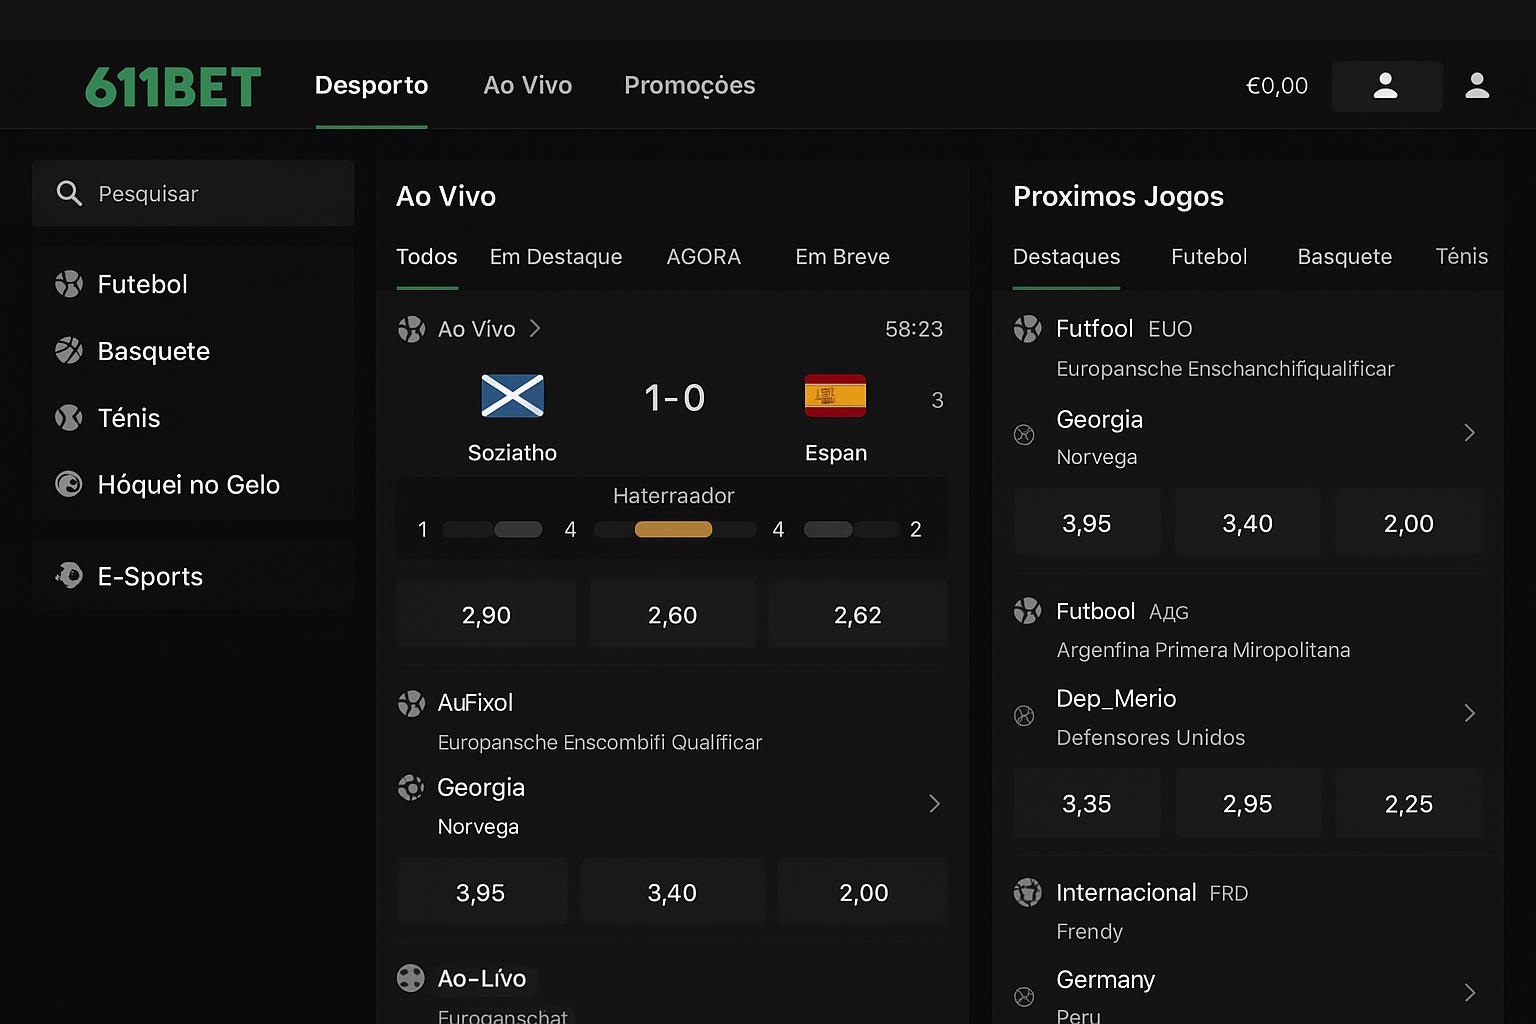Select the Em Breve tab
The height and width of the screenshot is (1024, 1536).
(x=842, y=257)
